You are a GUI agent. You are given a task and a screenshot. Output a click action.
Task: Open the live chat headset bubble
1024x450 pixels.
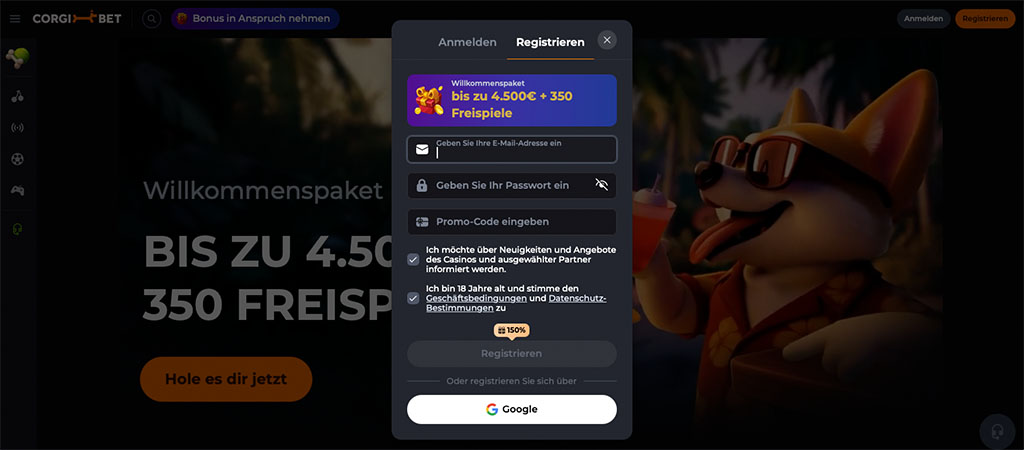pos(997,432)
